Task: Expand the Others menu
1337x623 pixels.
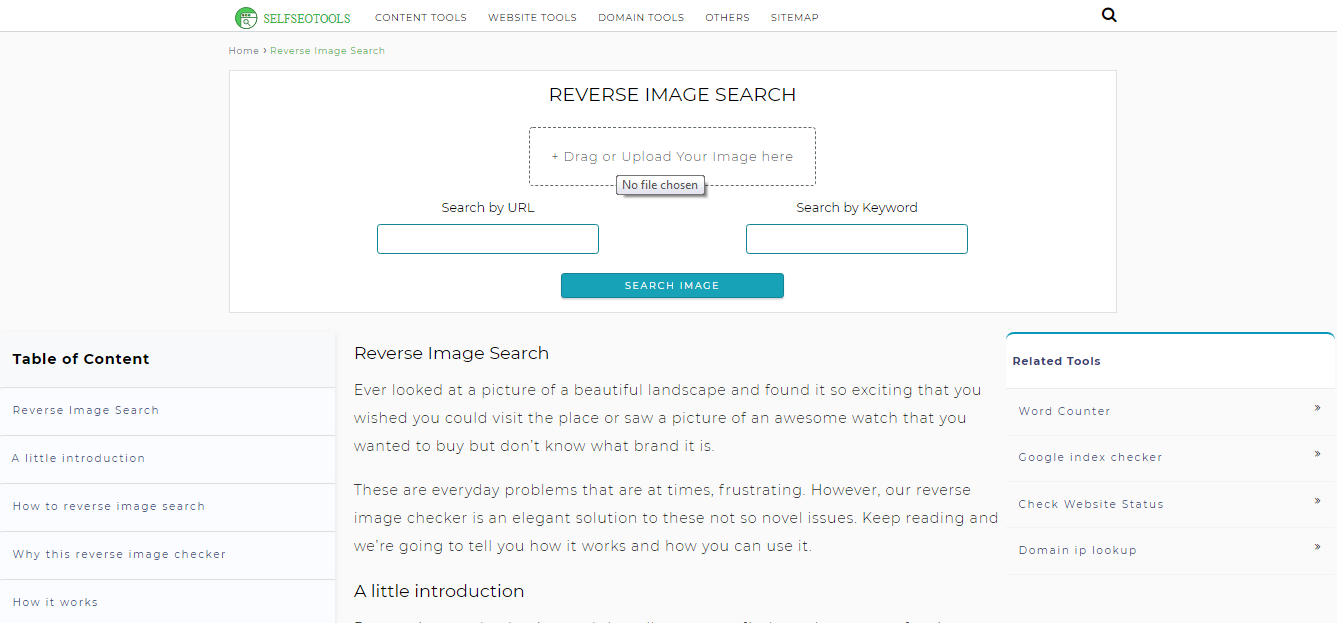Action: click(x=727, y=17)
